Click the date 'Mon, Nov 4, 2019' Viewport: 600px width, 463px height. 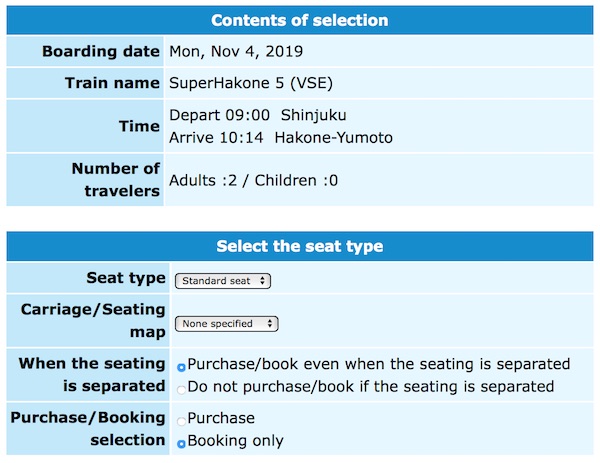click(x=236, y=51)
